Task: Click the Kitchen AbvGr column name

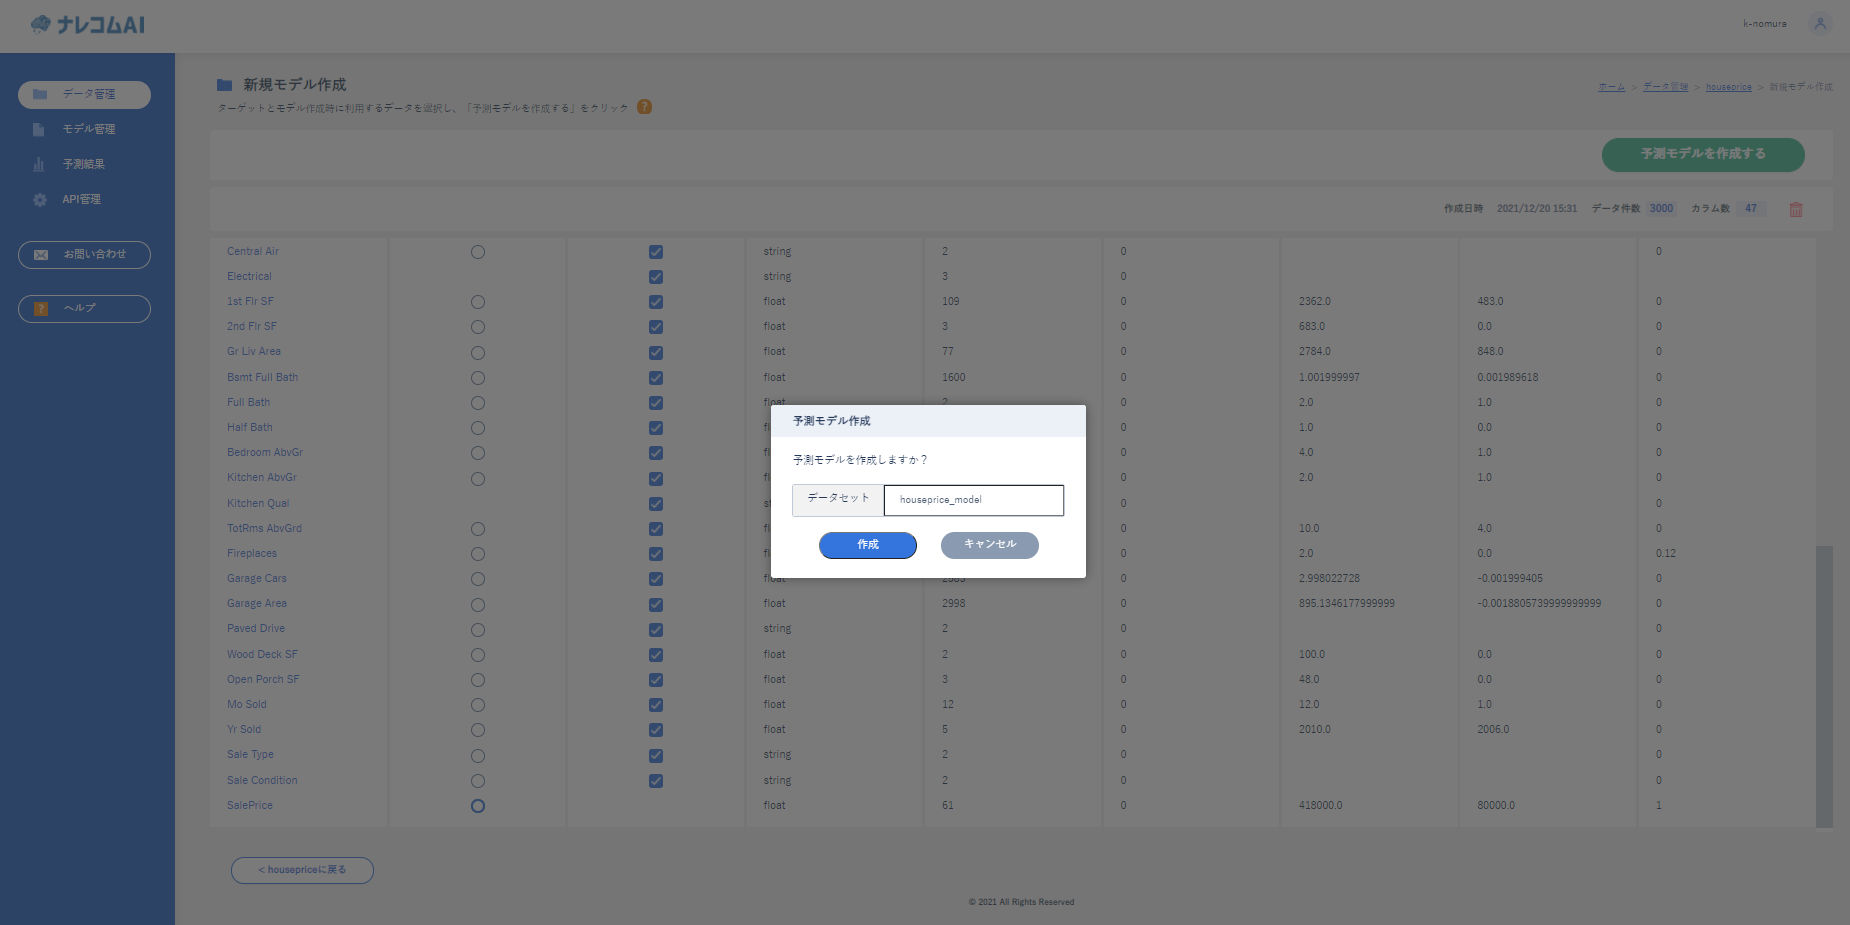Action: [262, 478]
